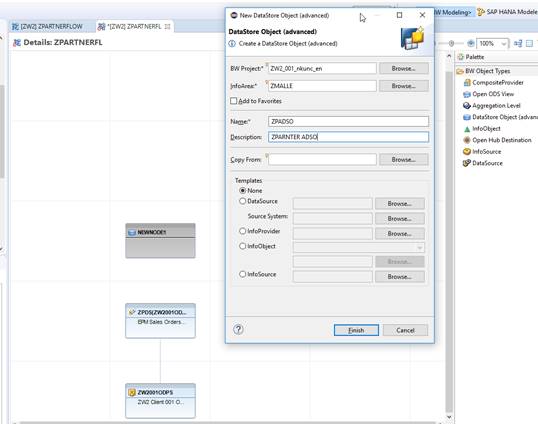
Task: Browse for a Source System
Action: [x=399, y=219]
